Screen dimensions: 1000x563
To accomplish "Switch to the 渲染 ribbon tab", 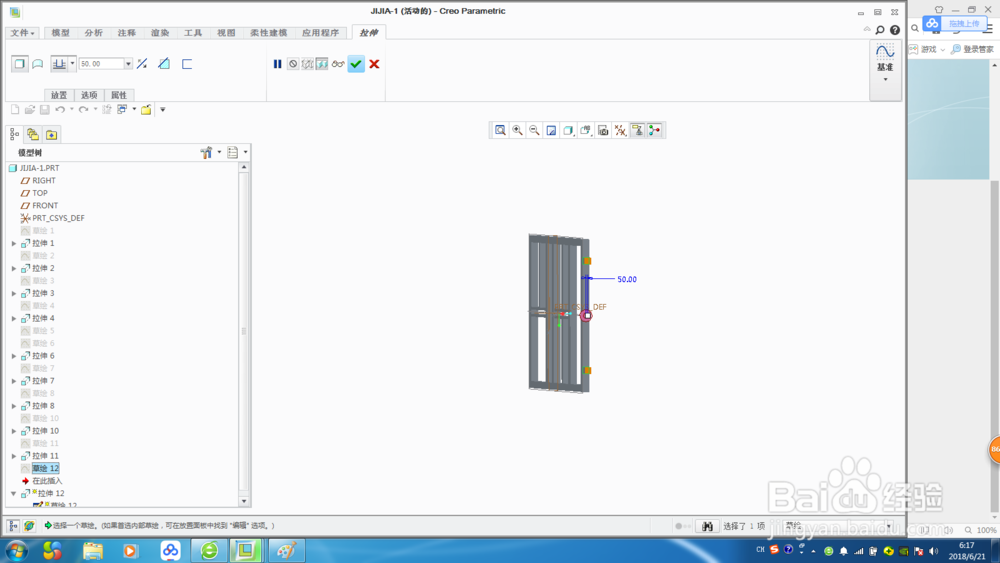I will (160, 33).
